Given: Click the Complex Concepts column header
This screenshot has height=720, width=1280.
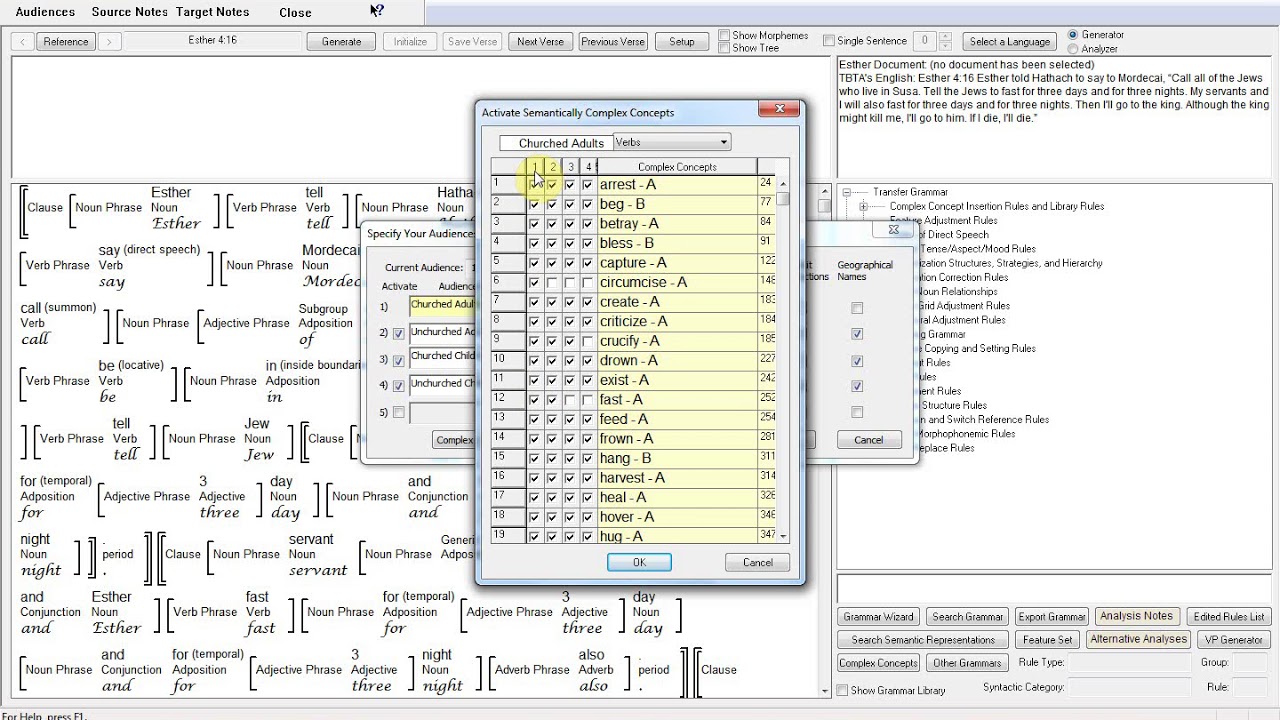Looking at the screenshot, I should (x=677, y=167).
